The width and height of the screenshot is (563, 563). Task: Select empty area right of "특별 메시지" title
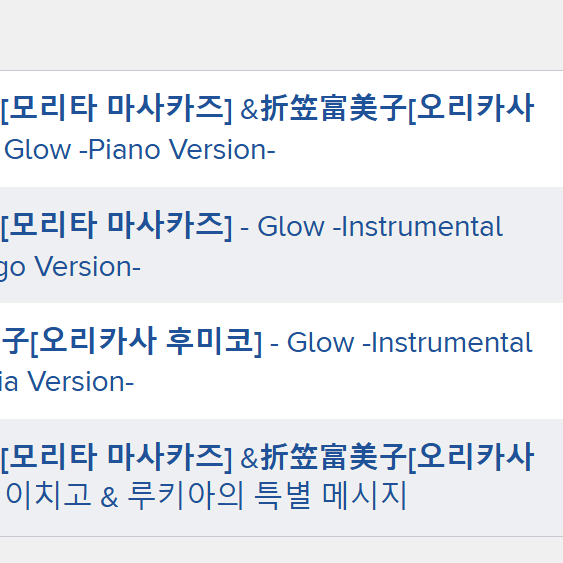485,496
